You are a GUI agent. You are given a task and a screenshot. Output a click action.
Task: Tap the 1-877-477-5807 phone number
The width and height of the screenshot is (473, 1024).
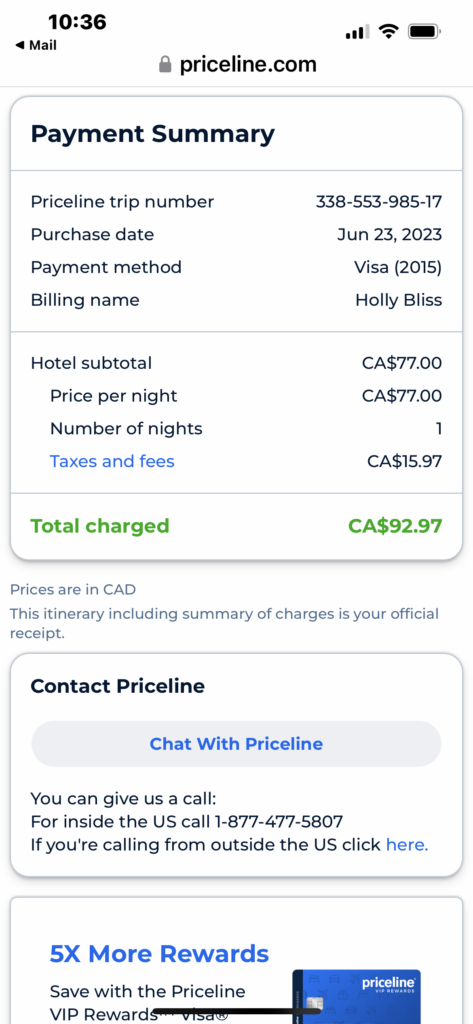279,821
